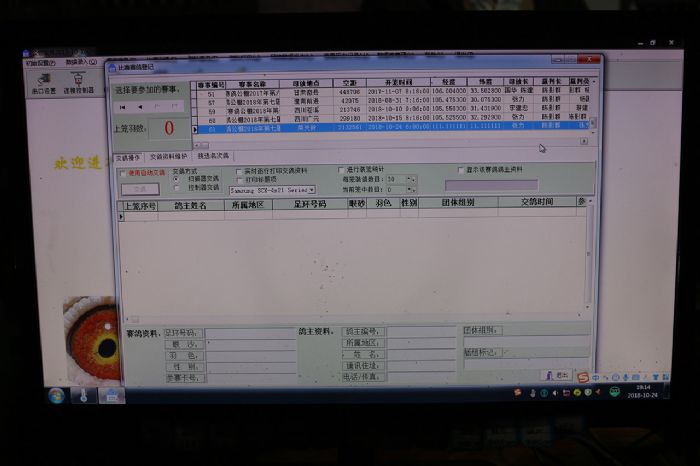The height and width of the screenshot is (466, 700).
Task: Go to first race record navigation arrow
Action: 122,106
